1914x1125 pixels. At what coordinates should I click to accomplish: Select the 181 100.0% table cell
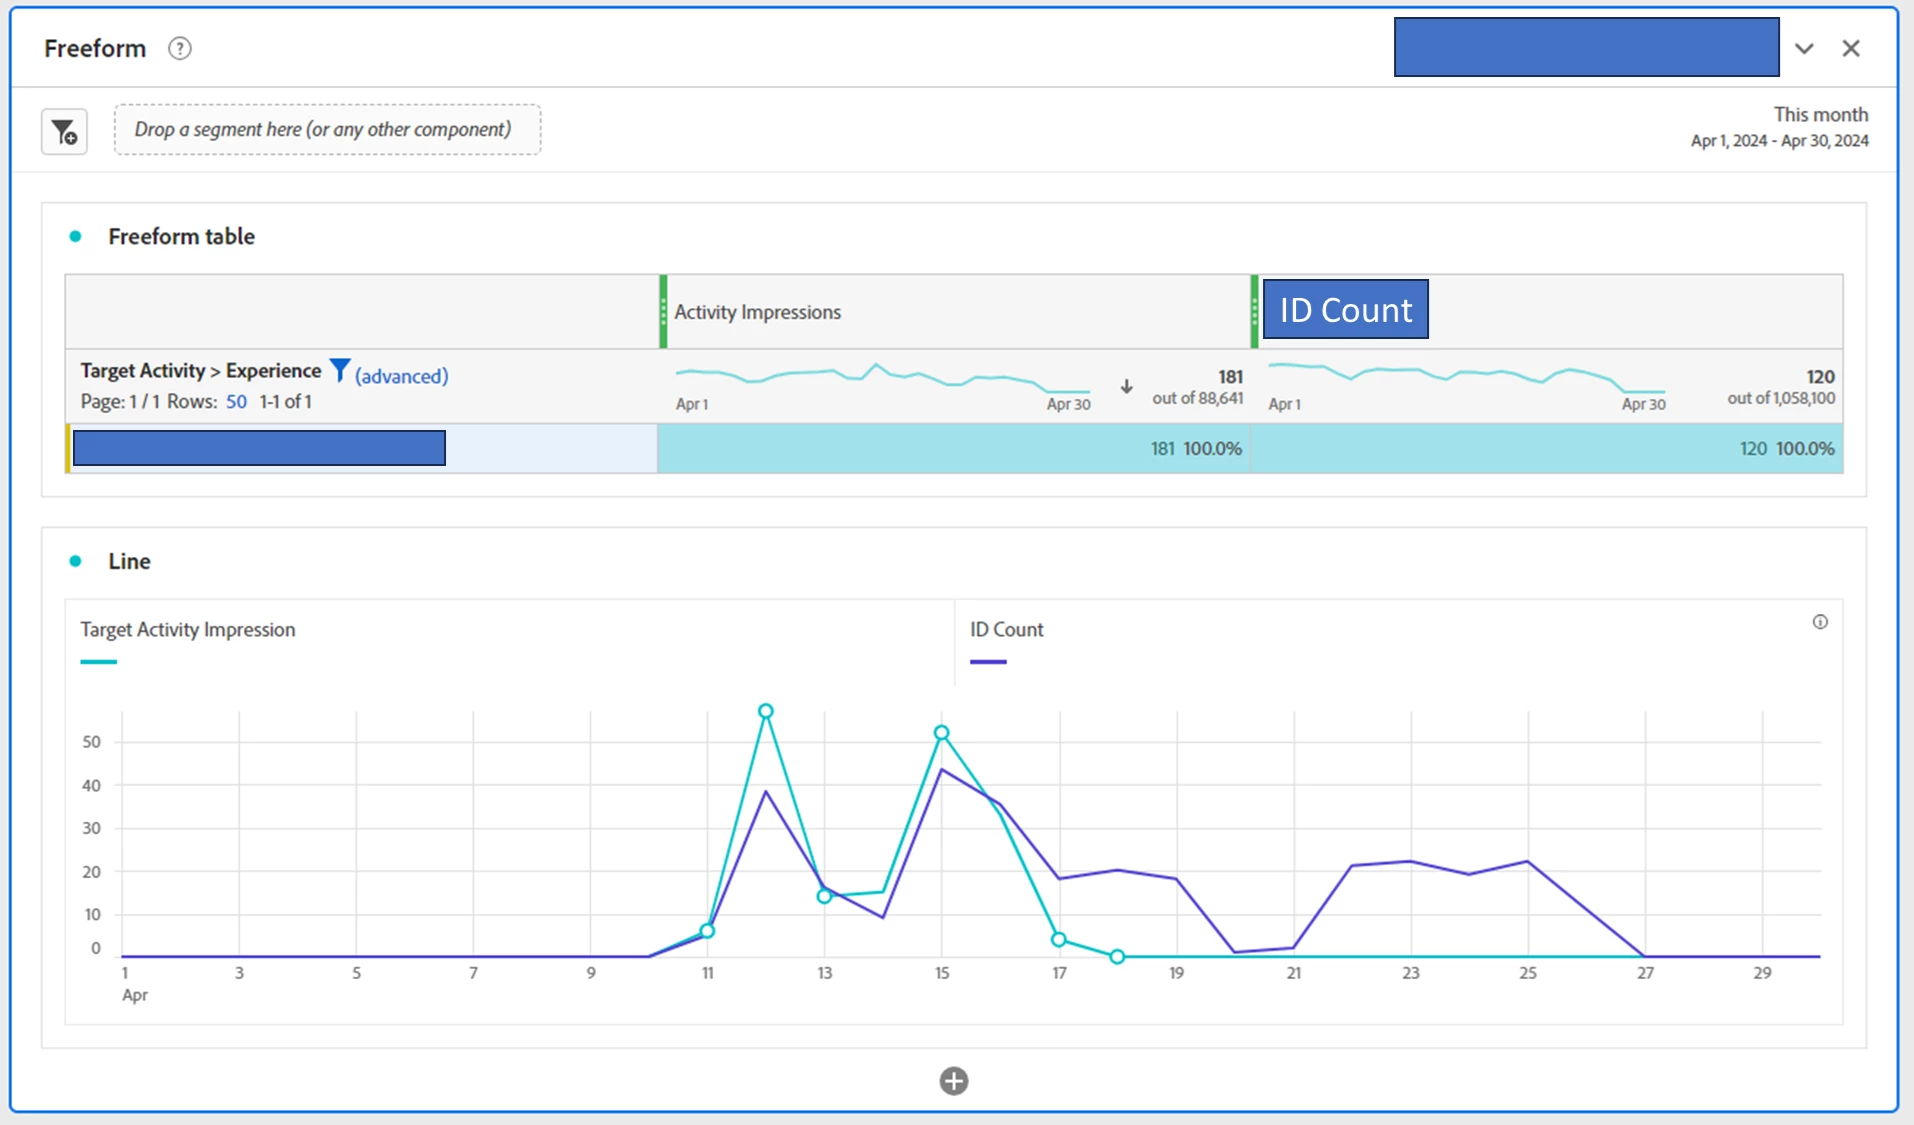(954, 448)
